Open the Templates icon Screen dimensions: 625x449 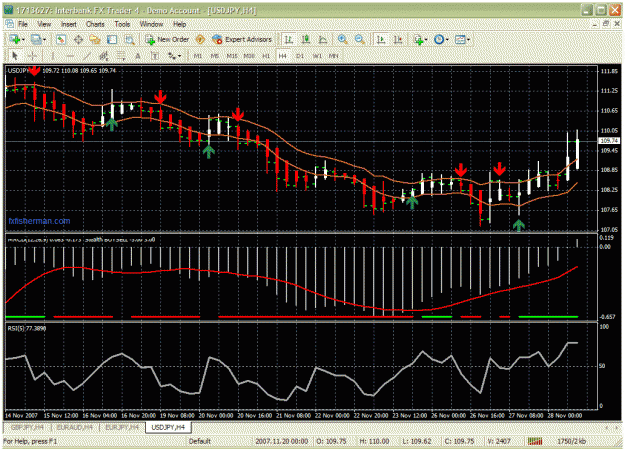click(460, 39)
